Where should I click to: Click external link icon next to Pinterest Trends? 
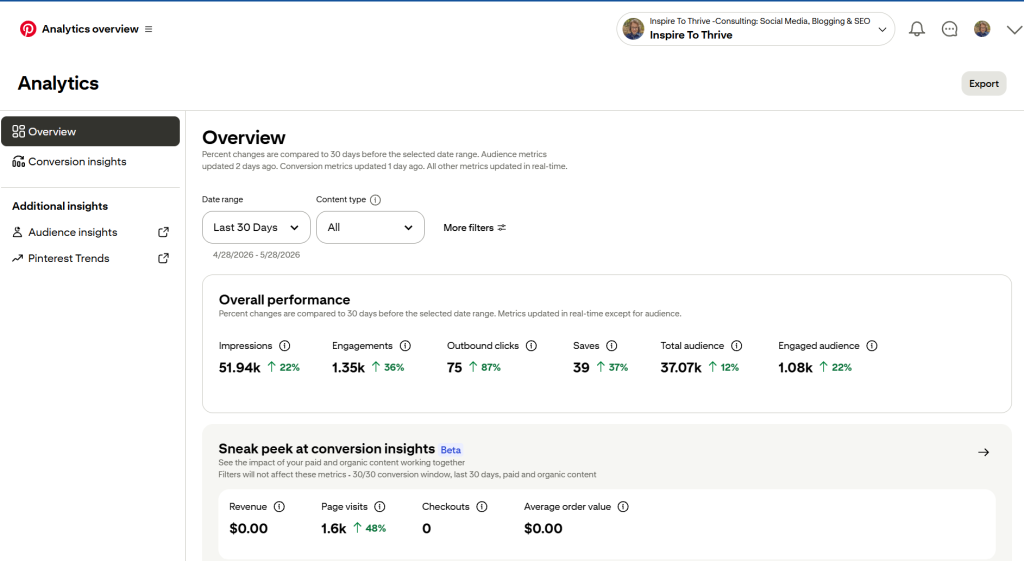(163, 258)
